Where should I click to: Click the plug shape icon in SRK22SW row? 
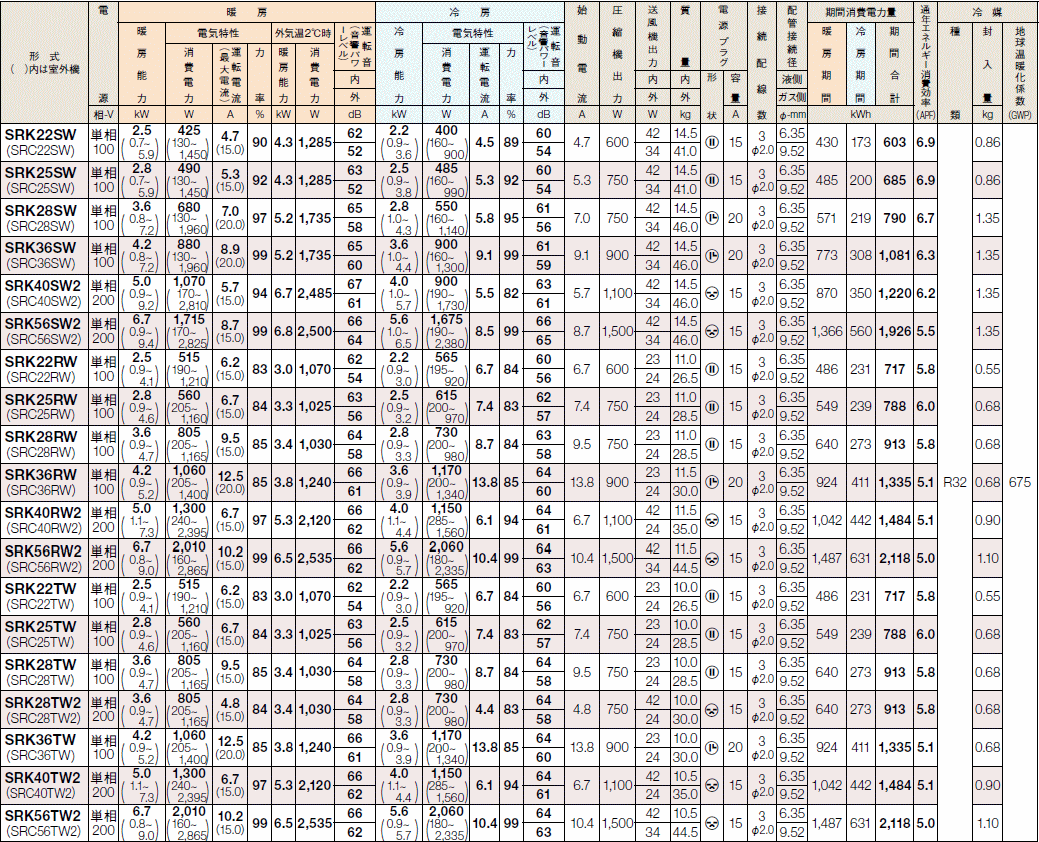(712, 142)
